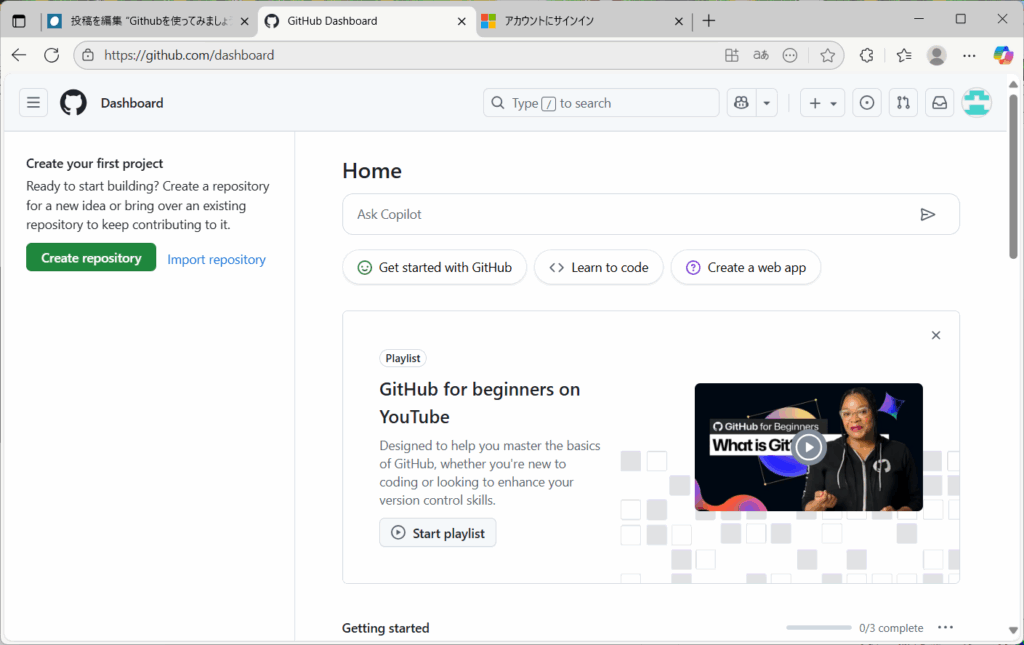1024x645 pixels.
Task: Click the Start playlist button
Action: coord(437,533)
